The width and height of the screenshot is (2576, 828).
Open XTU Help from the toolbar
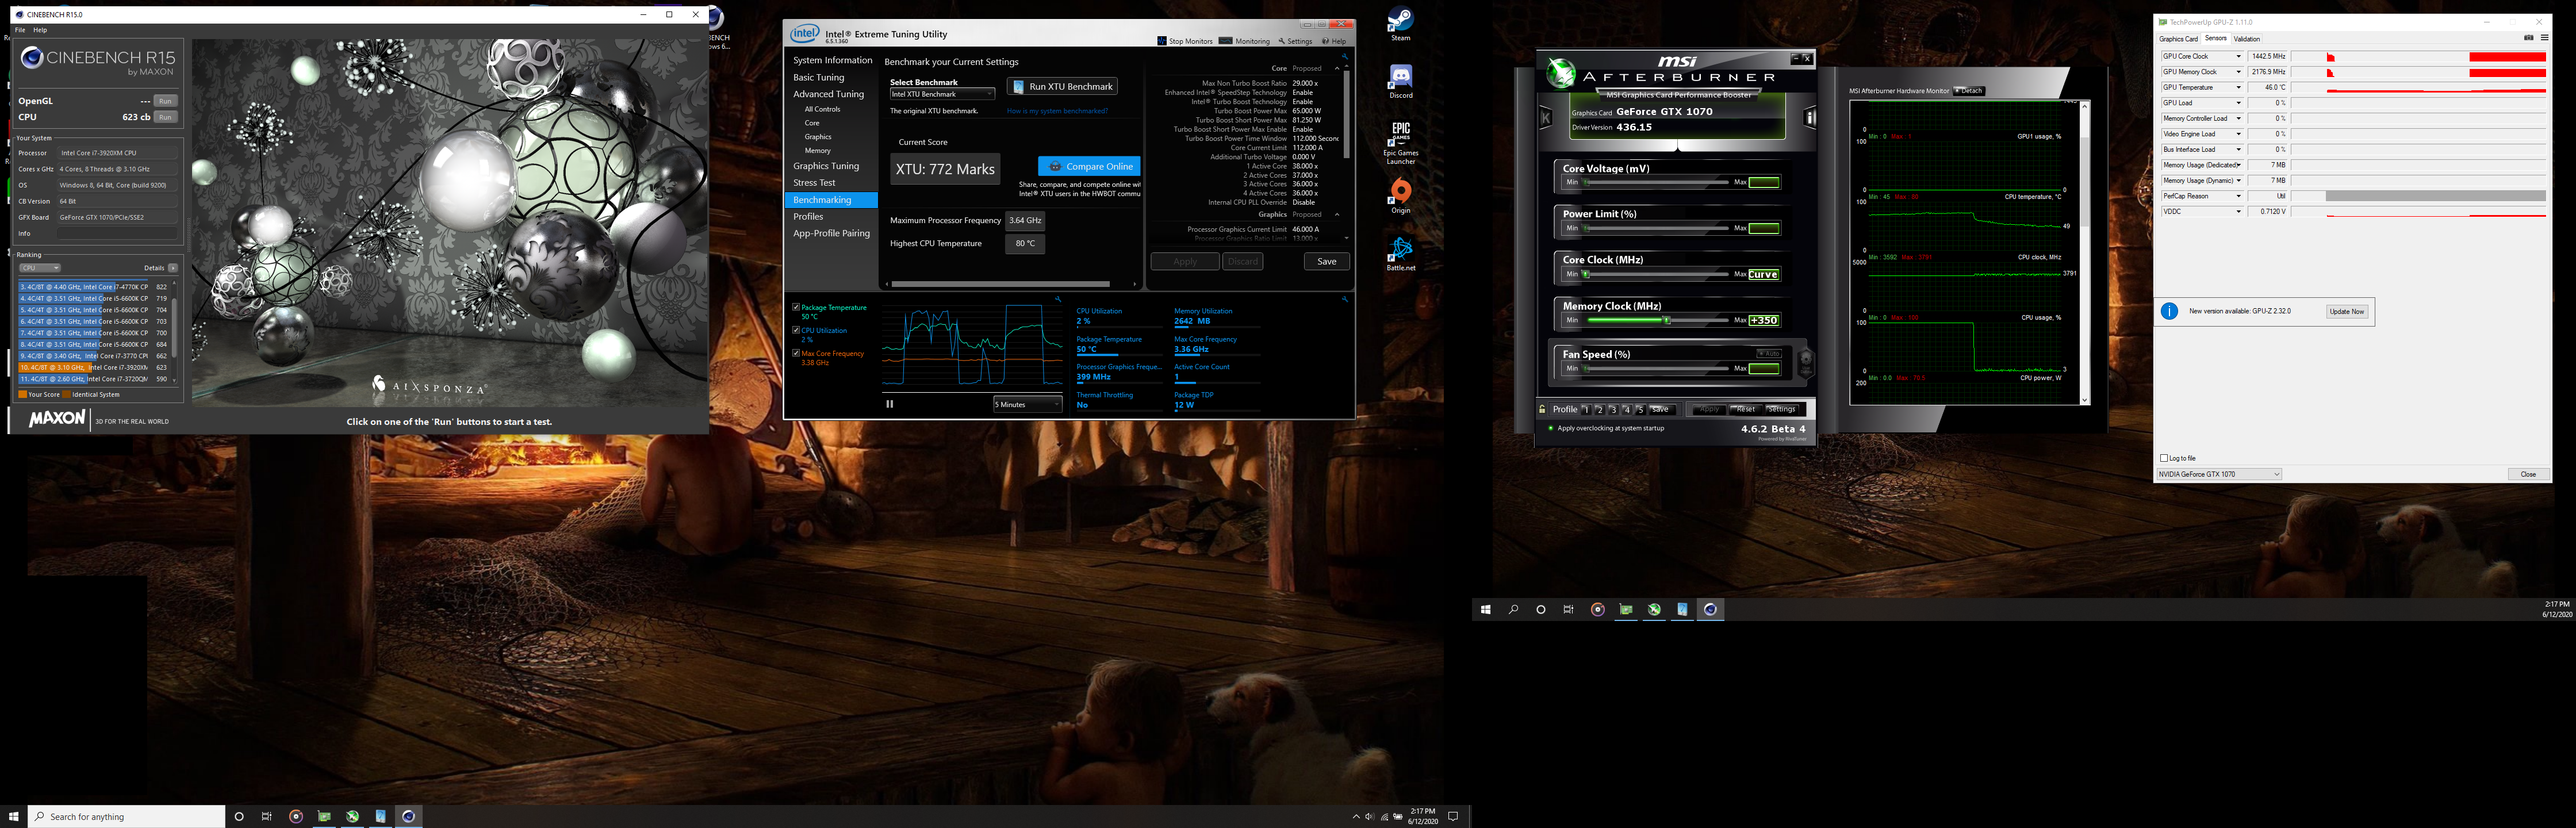tap(1334, 41)
